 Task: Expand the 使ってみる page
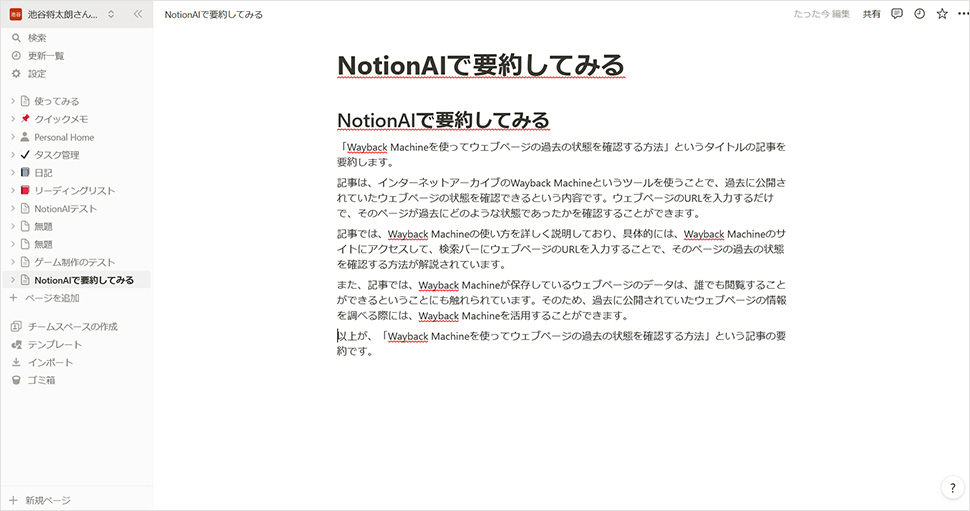12,101
